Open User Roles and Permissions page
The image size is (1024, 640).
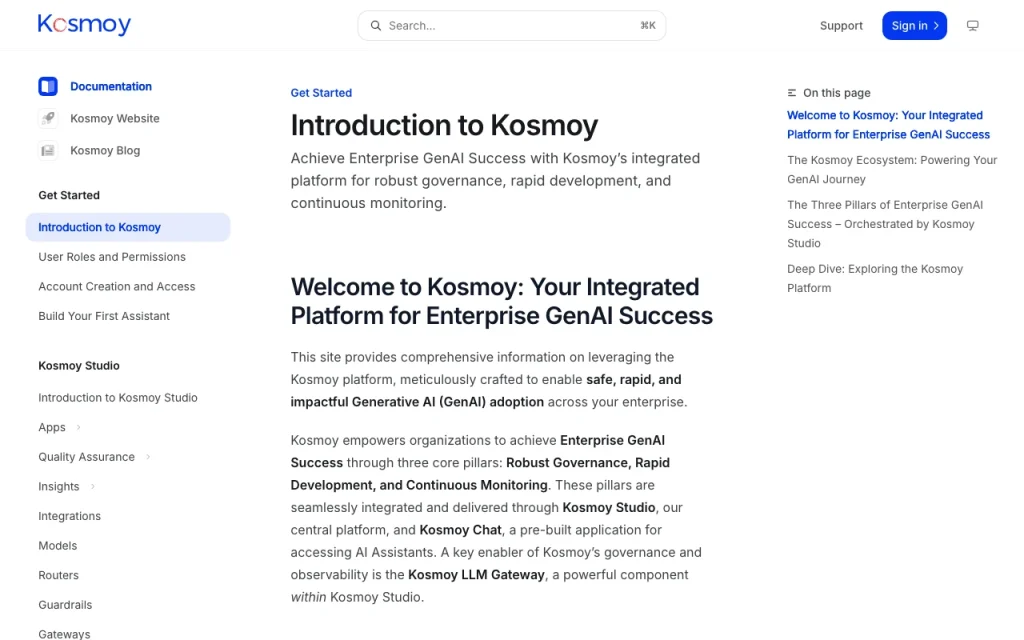(112, 257)
